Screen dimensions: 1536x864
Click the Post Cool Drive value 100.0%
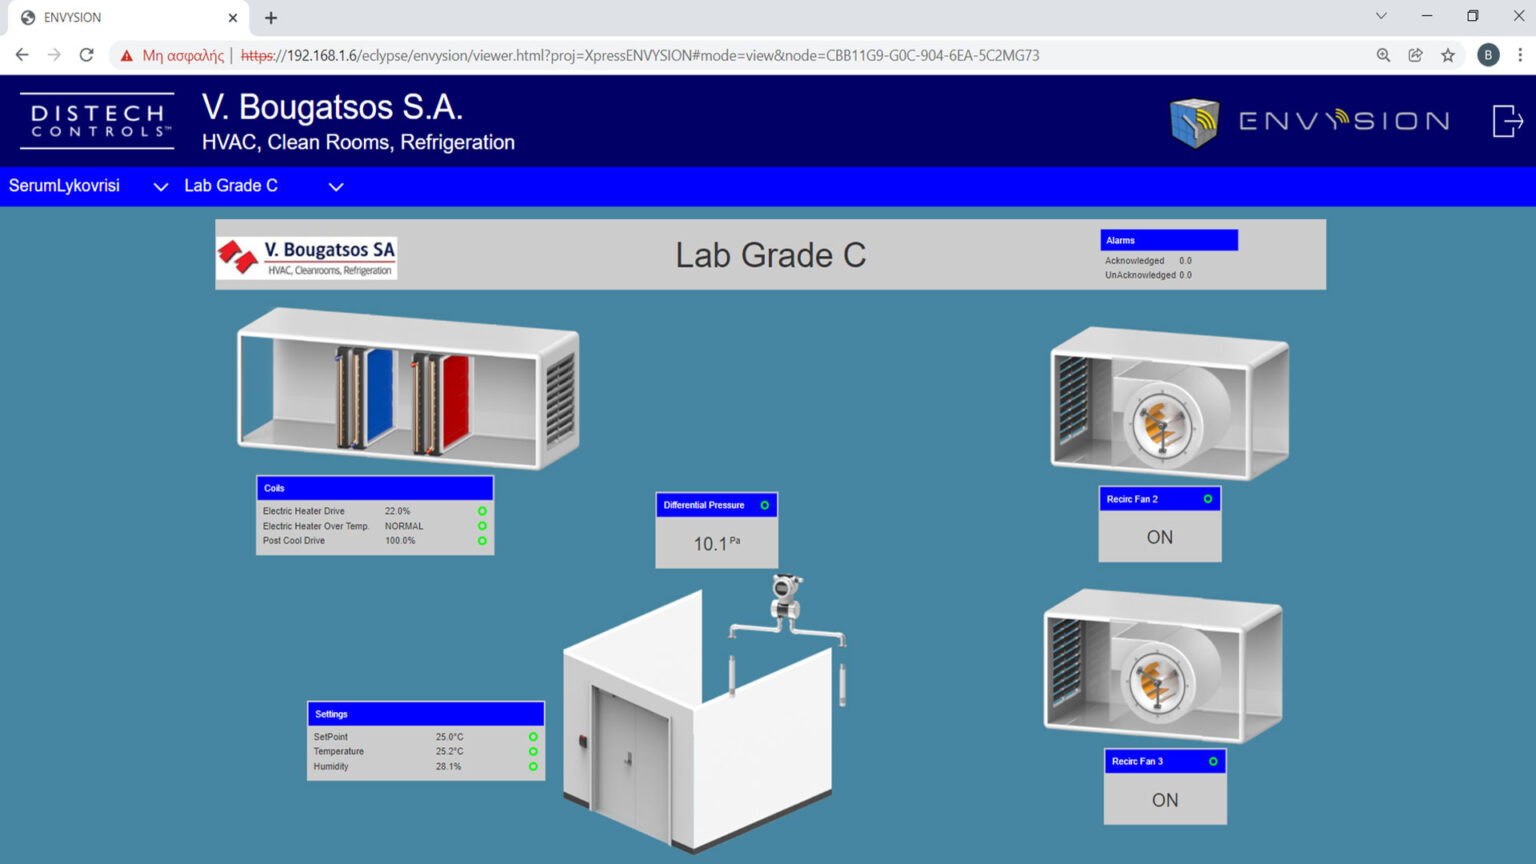[400, 541]
